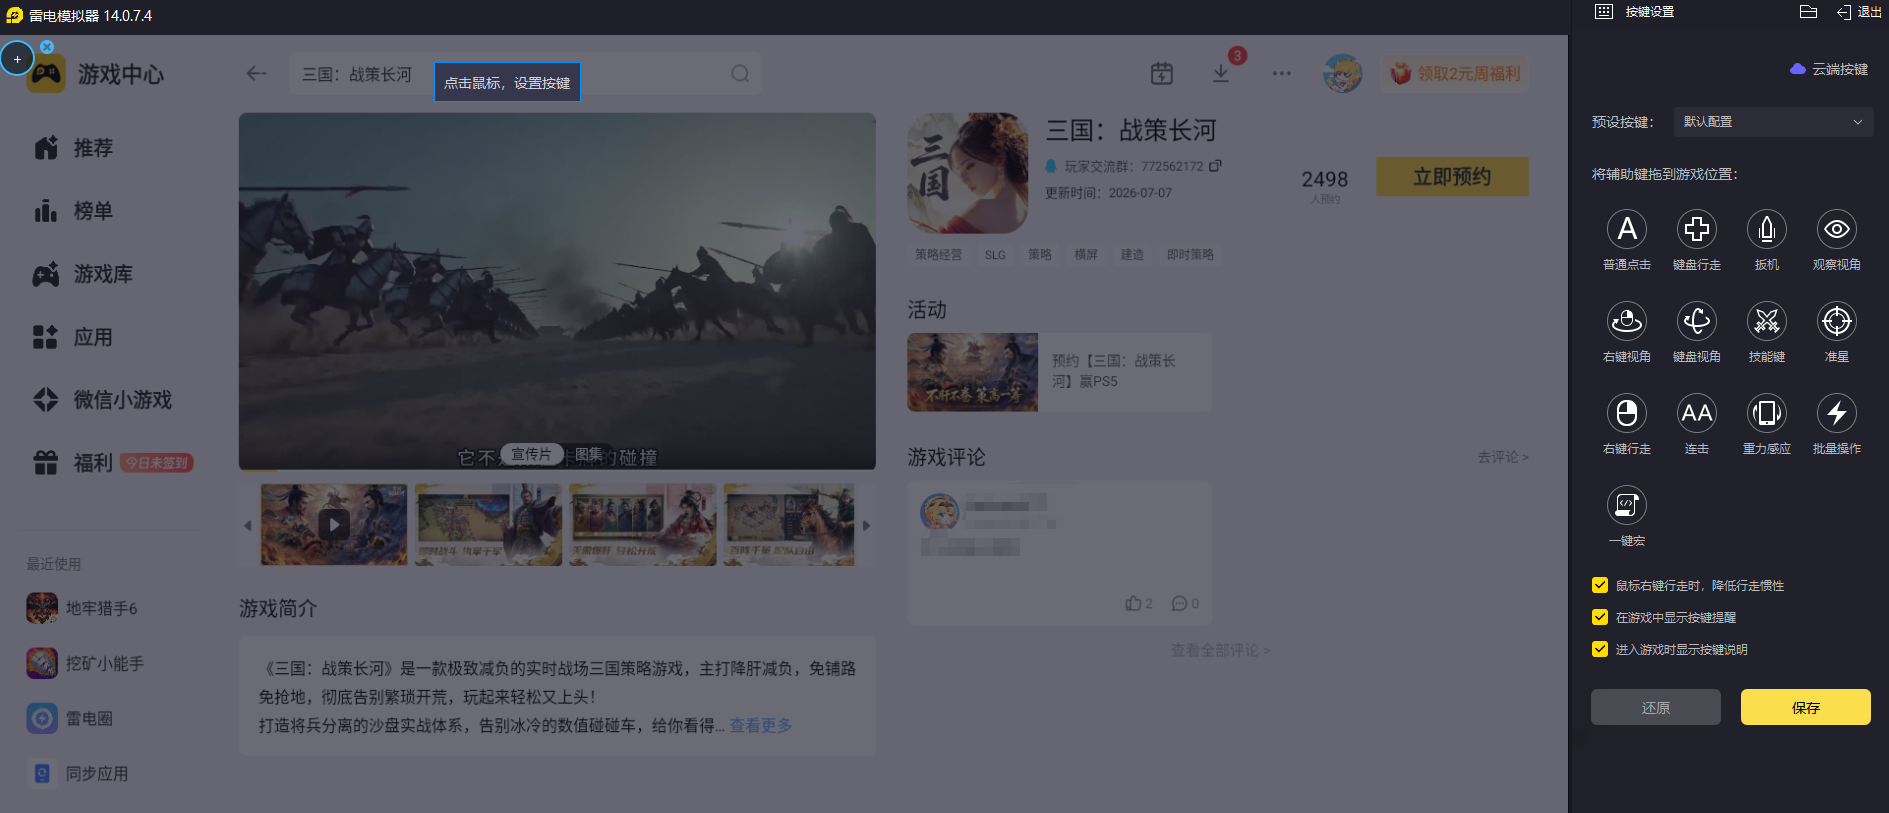
Task: Show previous screenshots with left arrow
Action: tap(248, 525)
